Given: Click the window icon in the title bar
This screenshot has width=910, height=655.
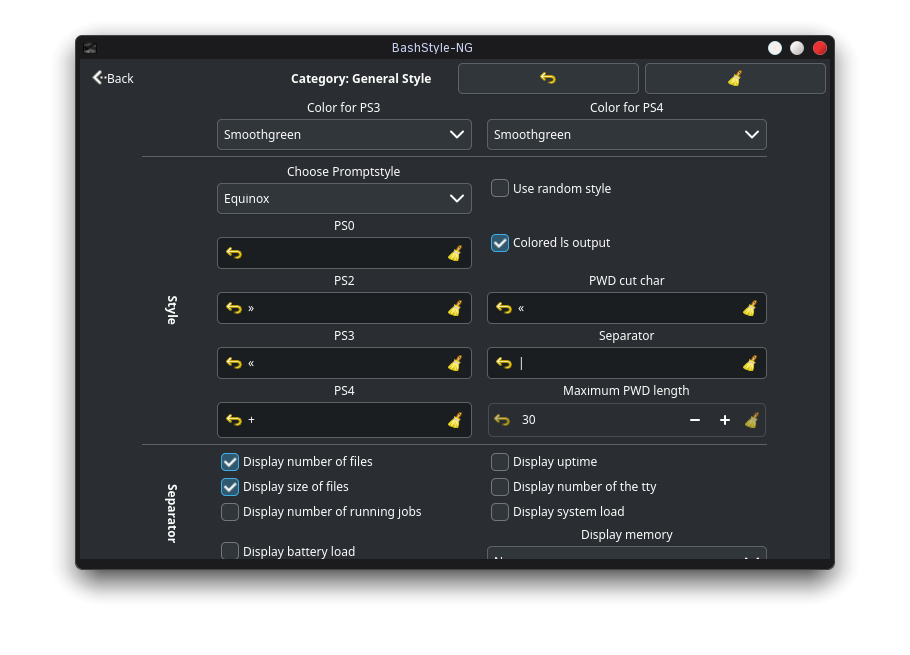Looking at the screenshot, I should (x=90, y=48).
